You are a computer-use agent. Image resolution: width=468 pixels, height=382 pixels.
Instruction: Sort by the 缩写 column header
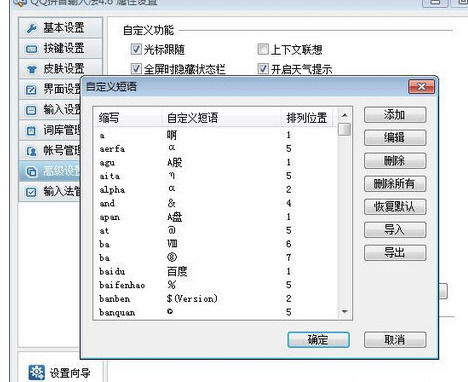(128, 118)
